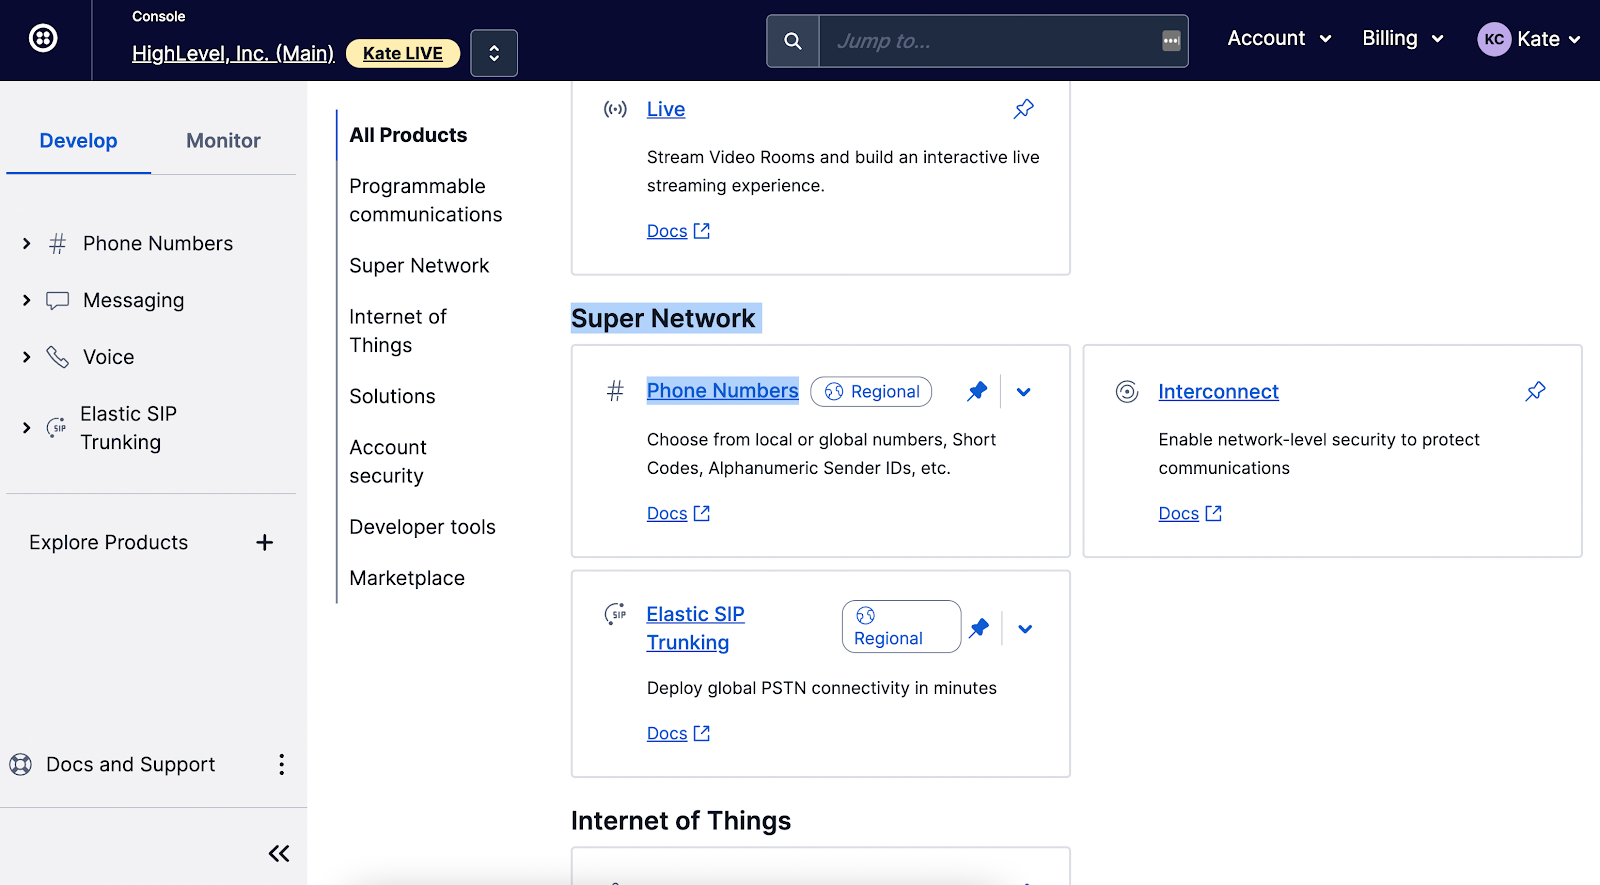
Task: Open Elastic SIP Trunking product link in card
Action: pos(695,628)
